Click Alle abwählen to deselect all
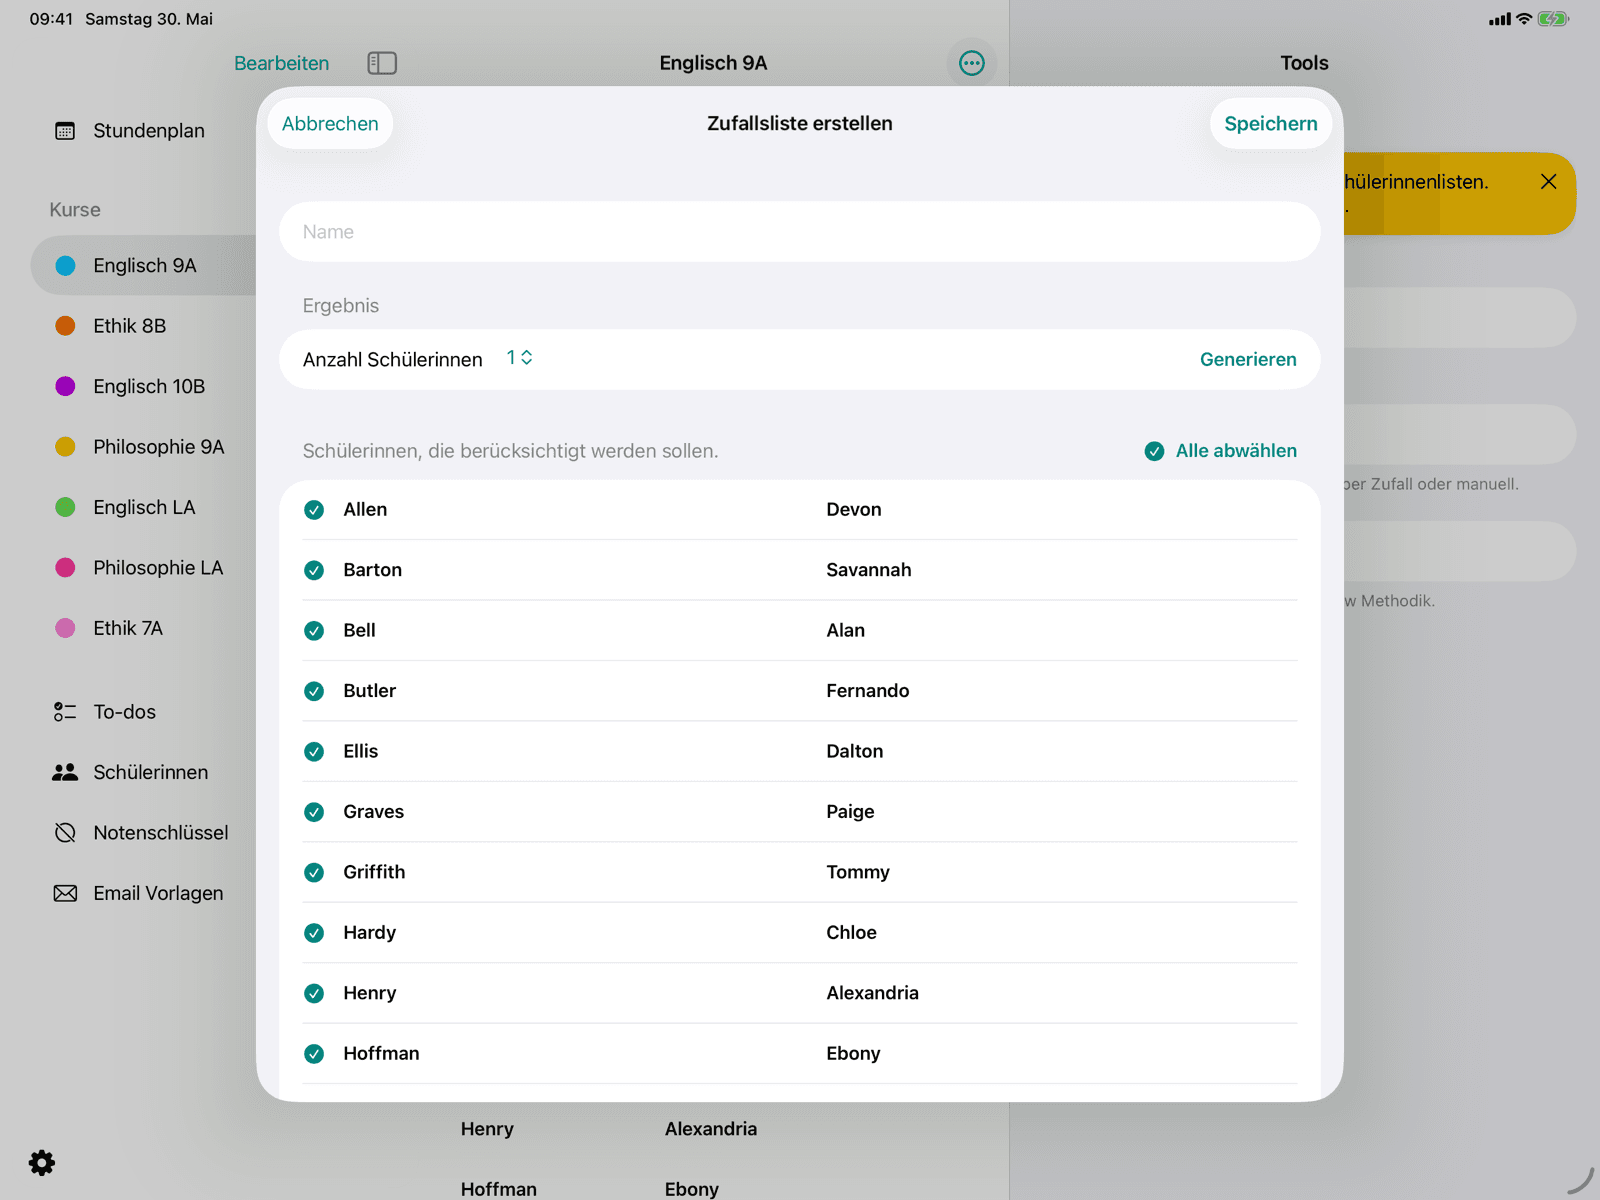Viewport: 1600px width, 1200px height. pyautogui.click(x=1221, y=451)
